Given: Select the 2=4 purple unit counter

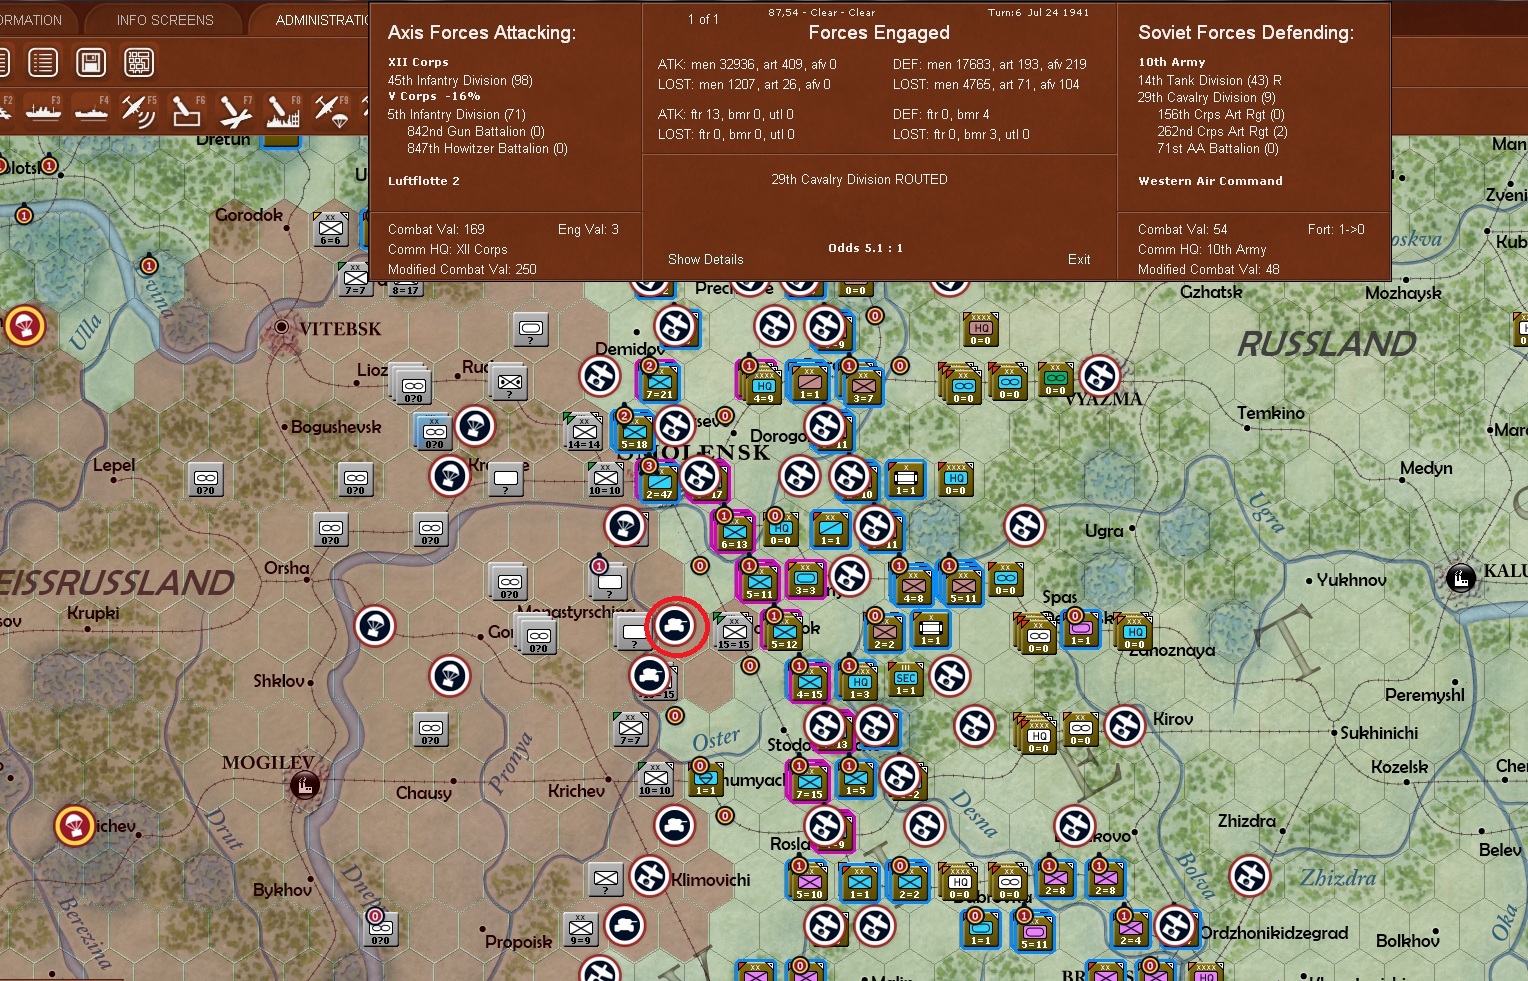Looking at the screenshot, I should 1130,928.
